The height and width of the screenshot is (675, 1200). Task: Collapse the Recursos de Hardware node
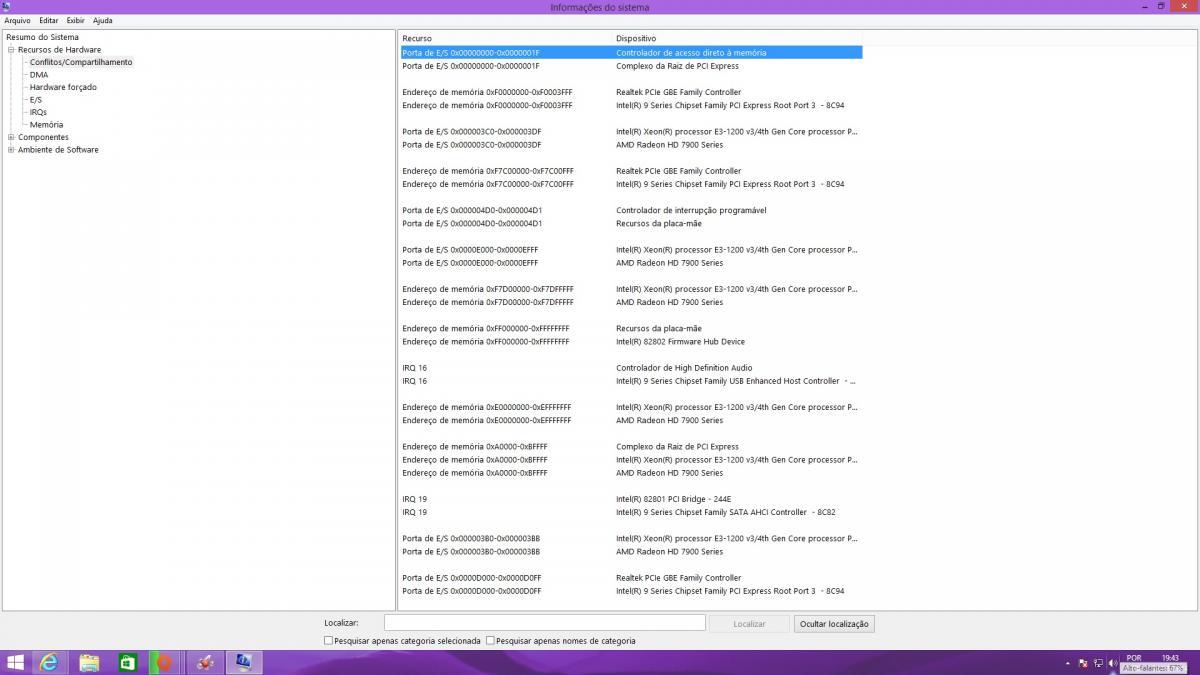point(10,50)
